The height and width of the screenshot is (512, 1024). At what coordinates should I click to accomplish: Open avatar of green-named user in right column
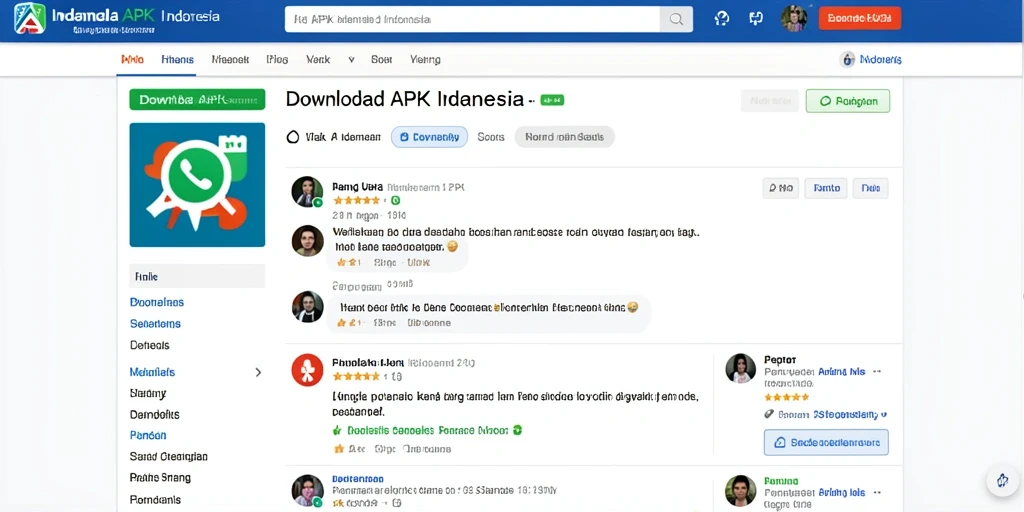[x=741, y=490]
